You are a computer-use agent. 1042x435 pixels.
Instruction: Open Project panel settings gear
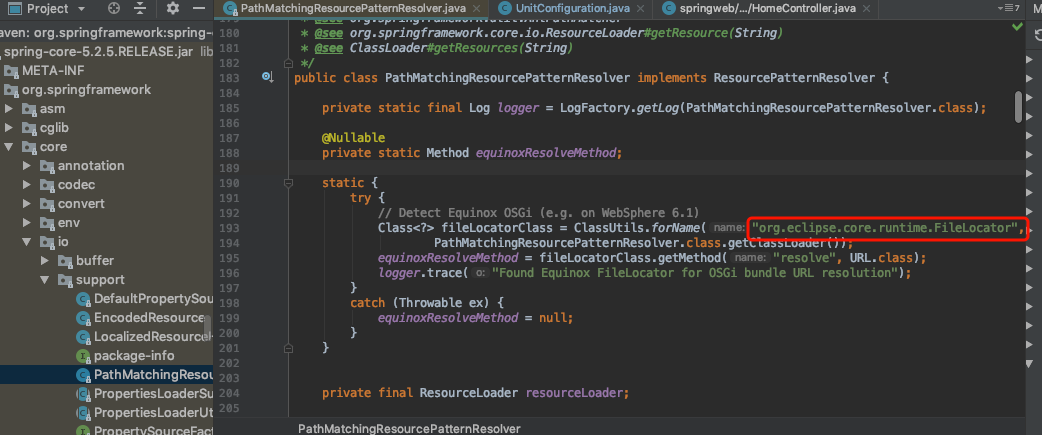point(172,8)
